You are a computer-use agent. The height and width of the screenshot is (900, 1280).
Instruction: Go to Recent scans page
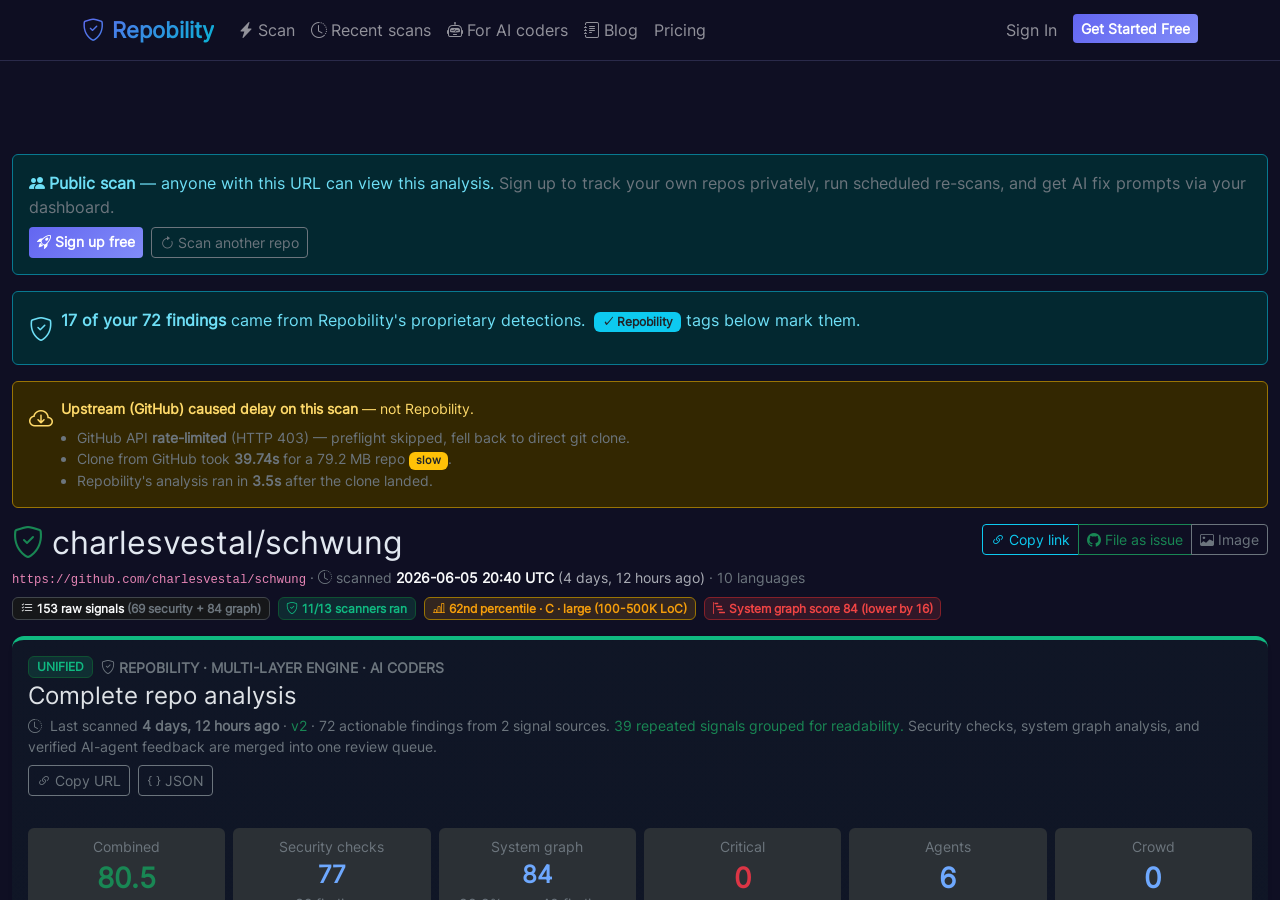(x=371, y=30)
